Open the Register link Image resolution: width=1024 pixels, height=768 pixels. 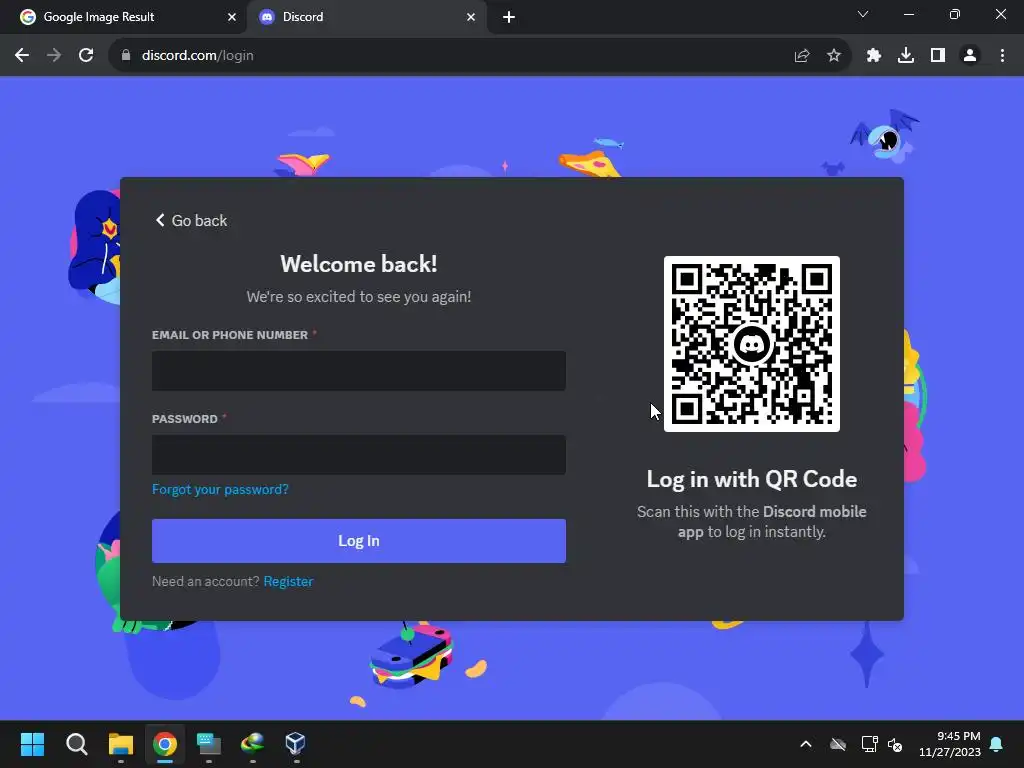tap(288, 581)
